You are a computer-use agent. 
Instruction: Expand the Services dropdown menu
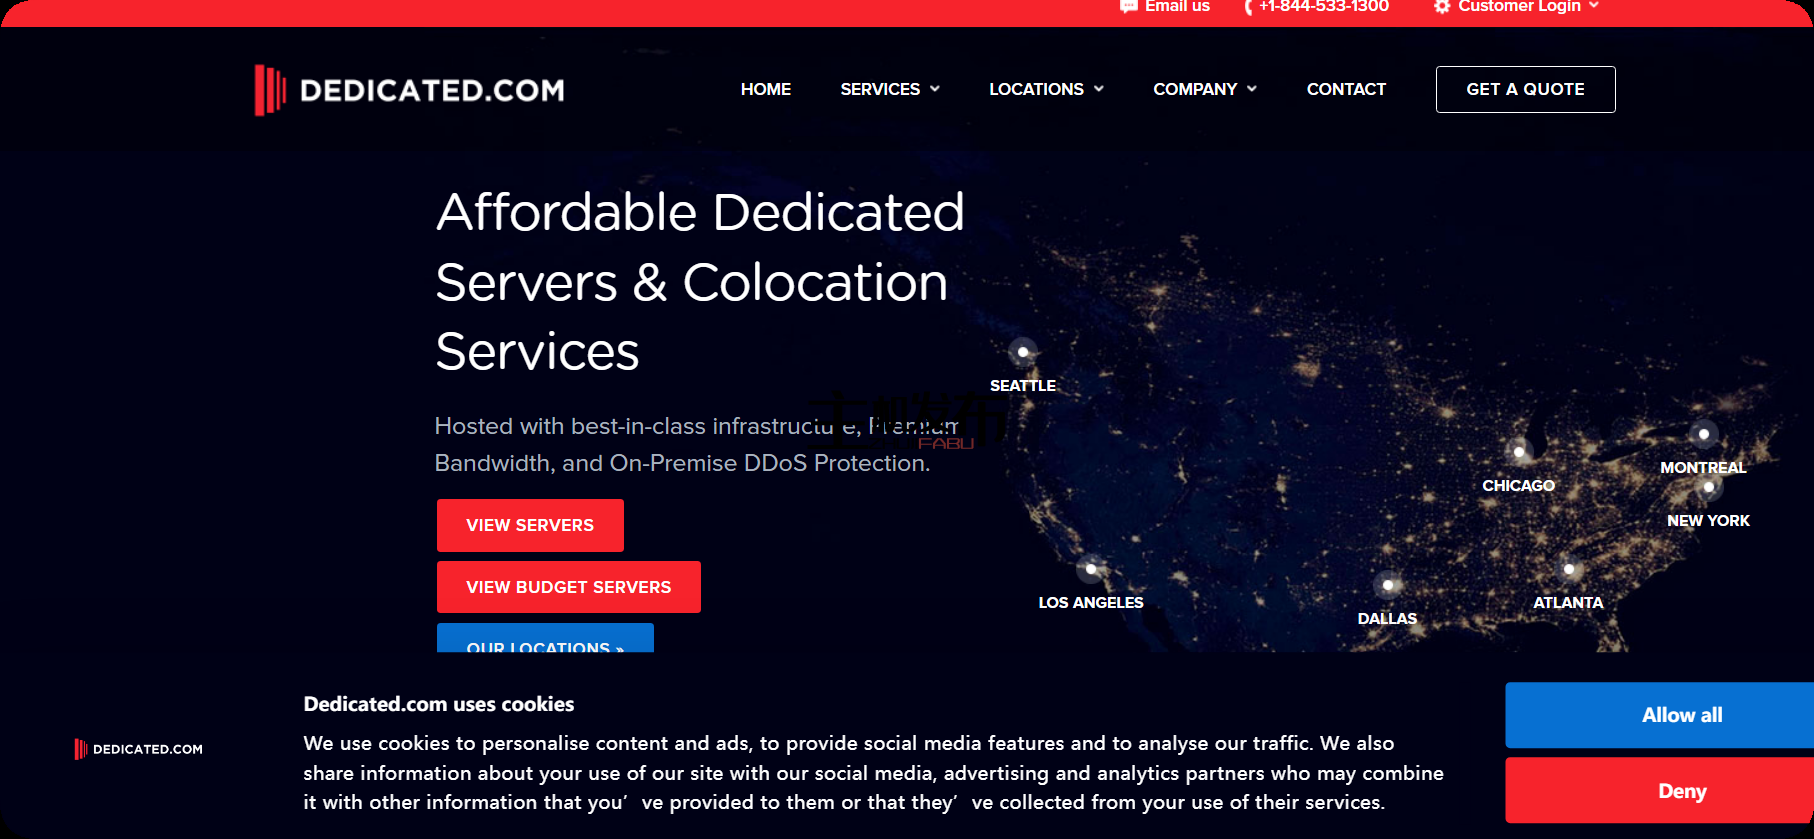click(890, 89)
